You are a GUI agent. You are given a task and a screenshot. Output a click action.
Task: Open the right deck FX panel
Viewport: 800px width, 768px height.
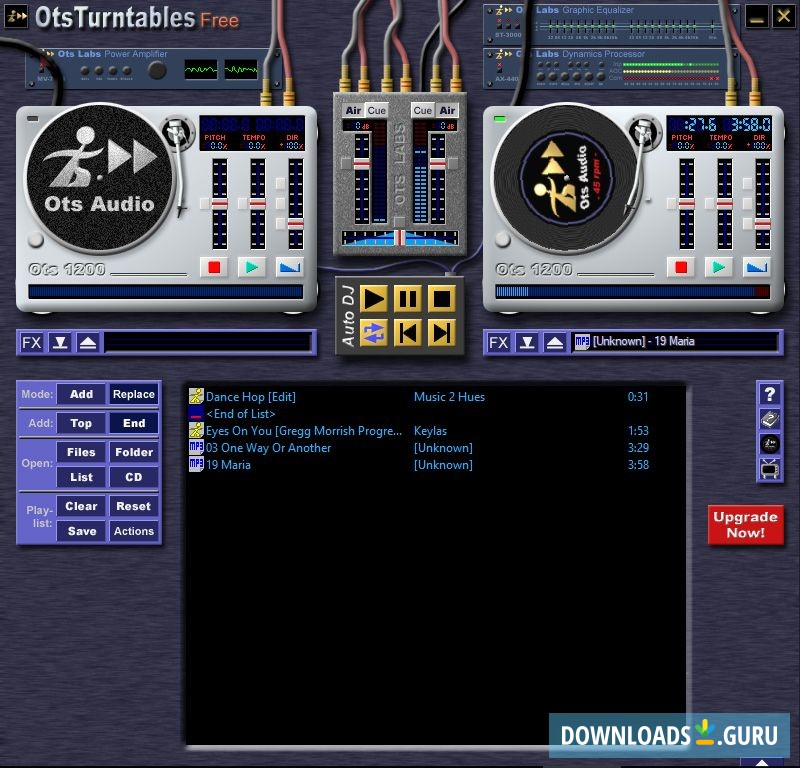tap(498, 342)
